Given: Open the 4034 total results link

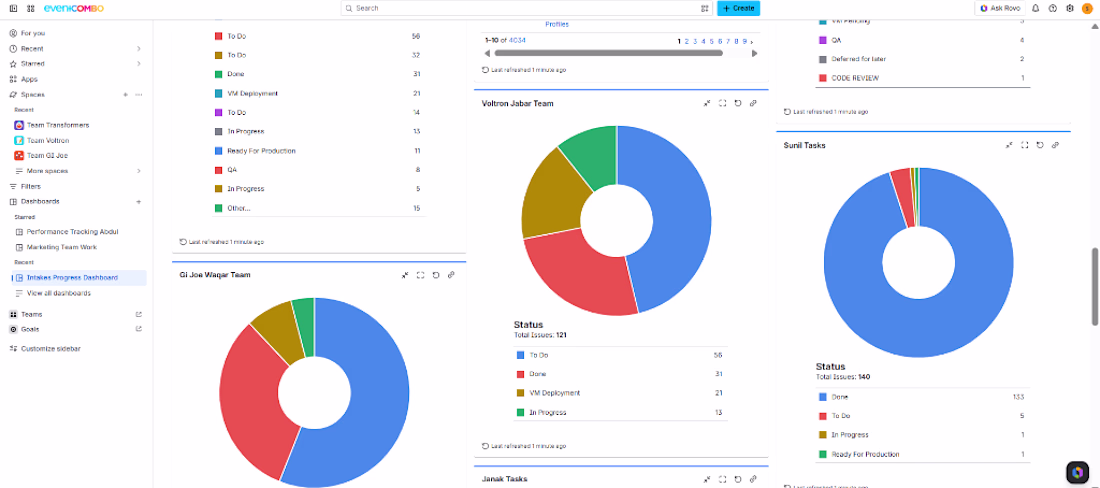Looking at the screenshot, I should [x=517, y=41].
